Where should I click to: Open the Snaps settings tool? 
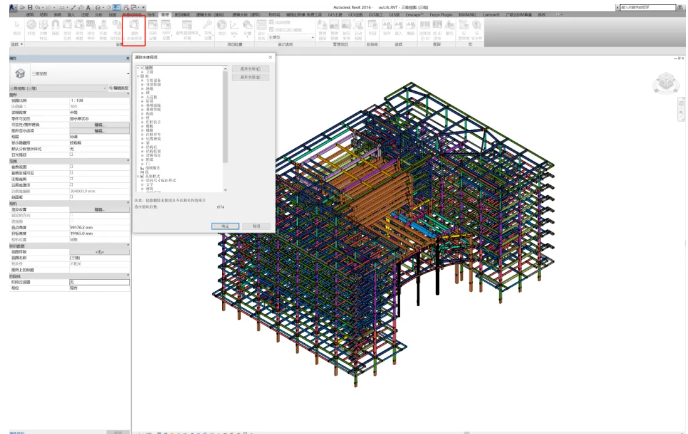point(55,28)
